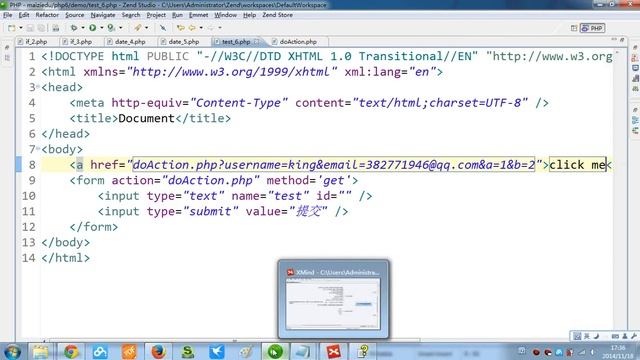640x360 pixels.
Task: Click the Back navigation arrow icon
Action: tap(192, 28)
